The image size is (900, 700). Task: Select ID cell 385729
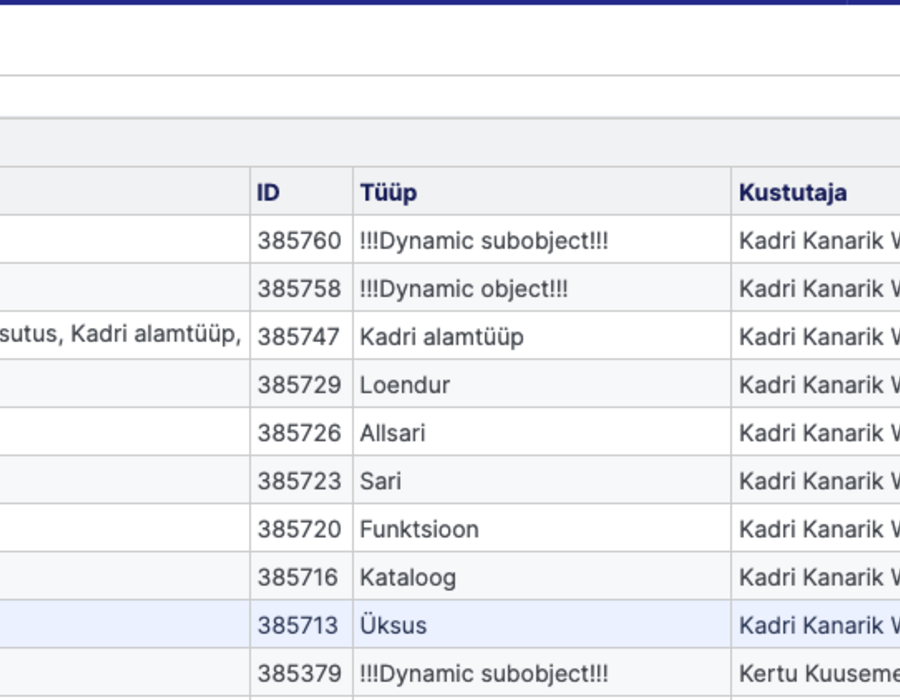click(301, 385)
